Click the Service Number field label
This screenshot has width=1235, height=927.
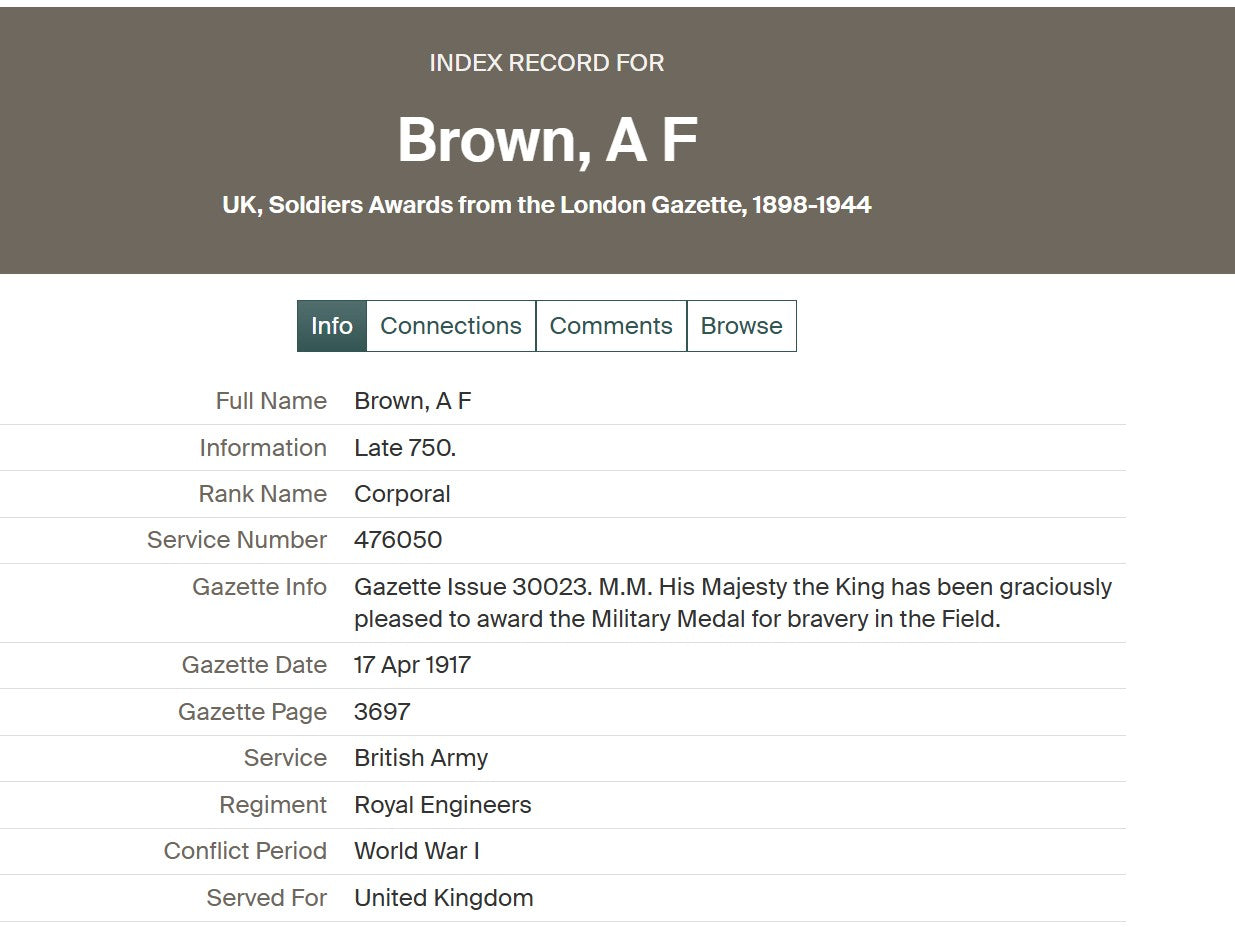click(237, 540)
